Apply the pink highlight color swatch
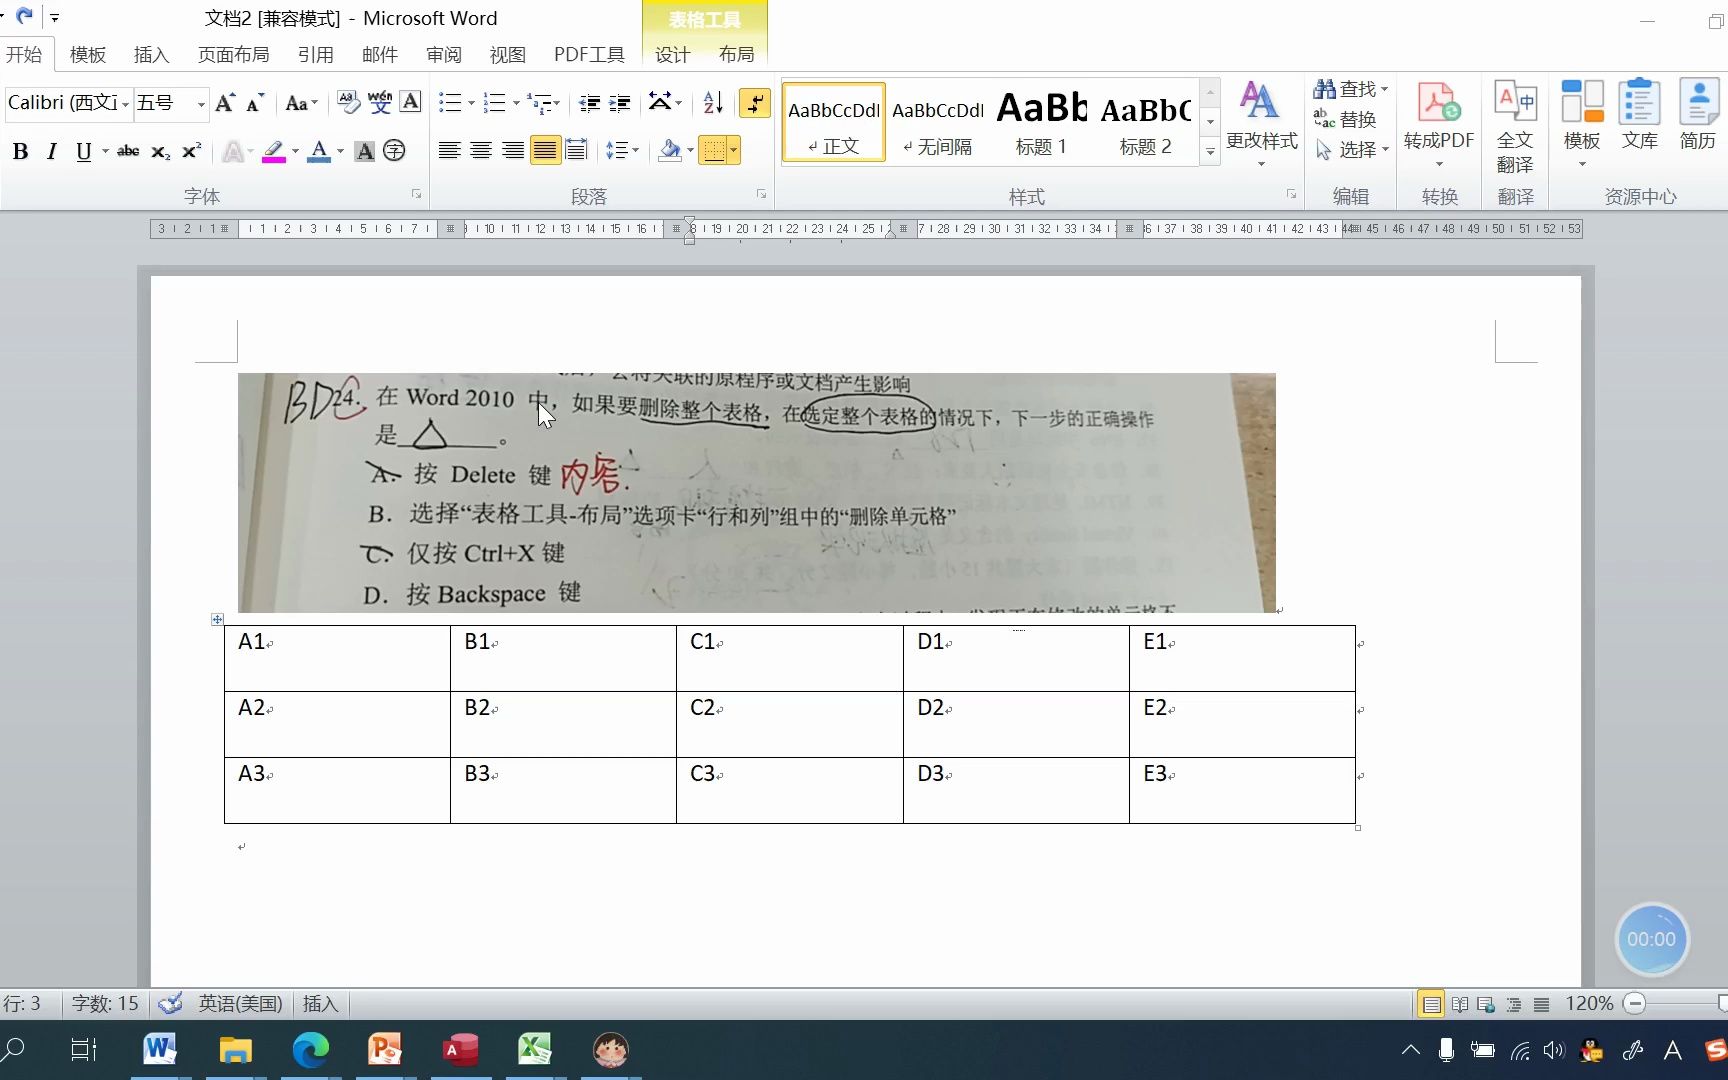This screenshot has width=1728, height=1080. pyautogui.click(x=273, y=151)
